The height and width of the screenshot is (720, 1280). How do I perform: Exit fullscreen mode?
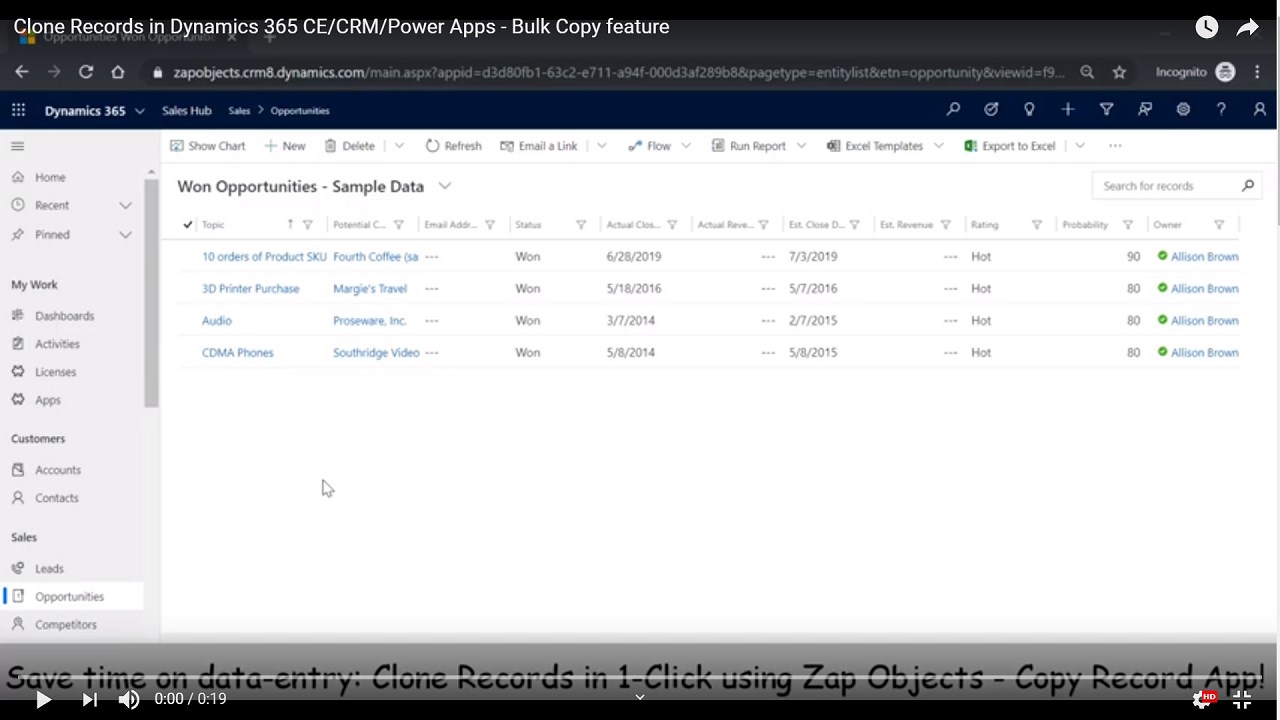tap(1242, 699)
